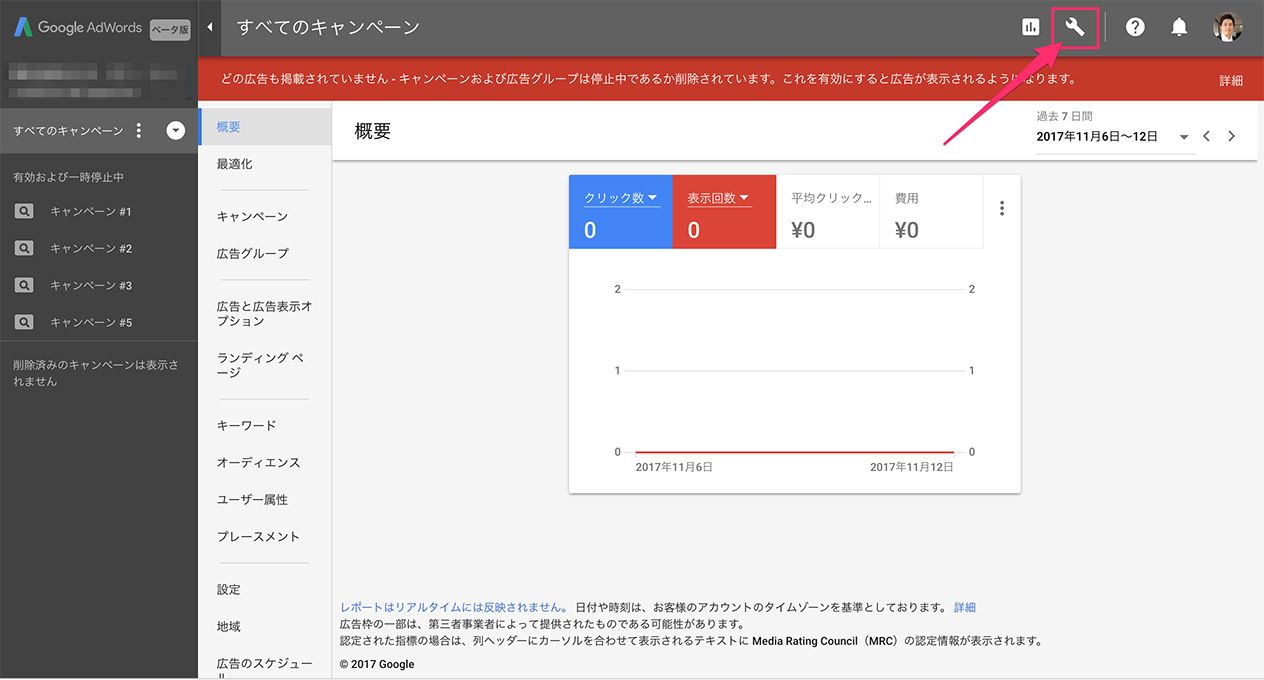Open the Tools wrench icon
The width and height of the screenshot is (1264, 680).
(1074, 27)
